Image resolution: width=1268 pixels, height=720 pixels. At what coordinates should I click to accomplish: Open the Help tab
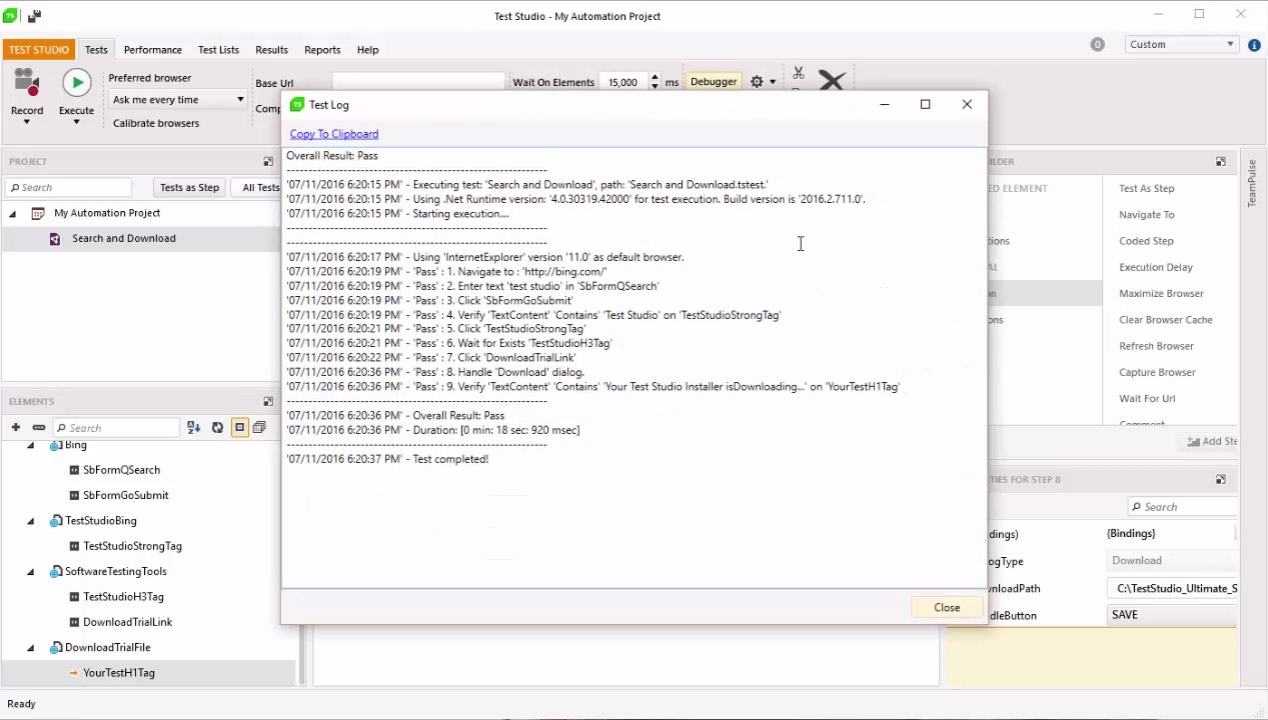pyautogui.click(x=368, y=49)
